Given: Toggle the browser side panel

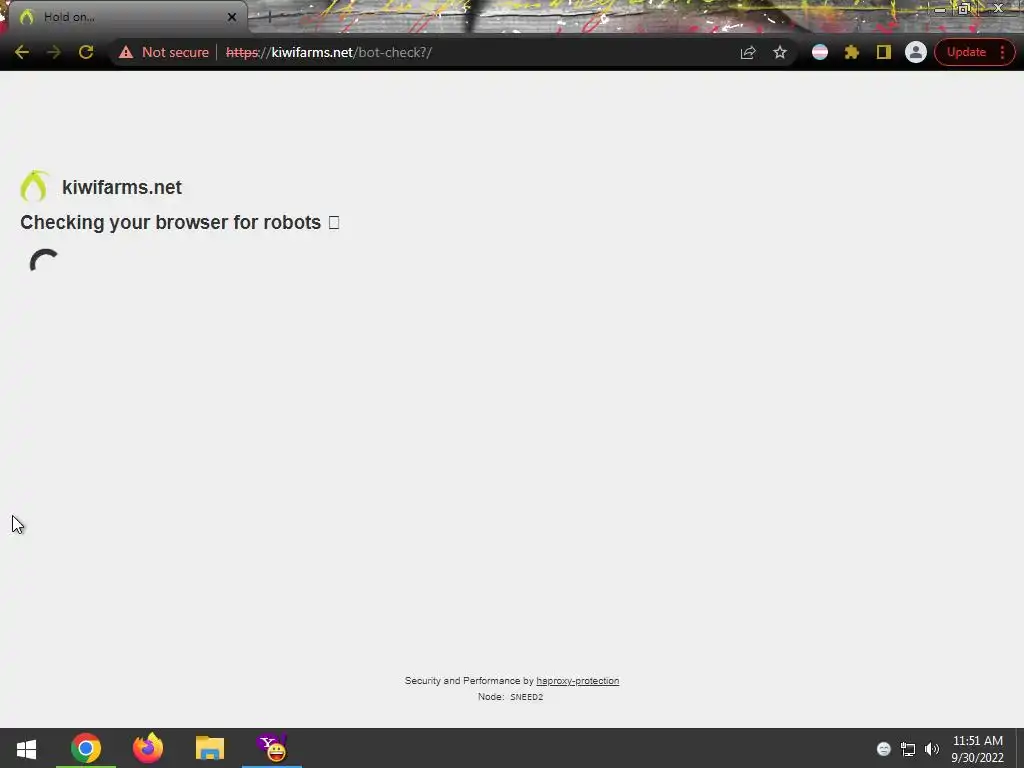Looking at the screenshot, I should tap(884, 52).
